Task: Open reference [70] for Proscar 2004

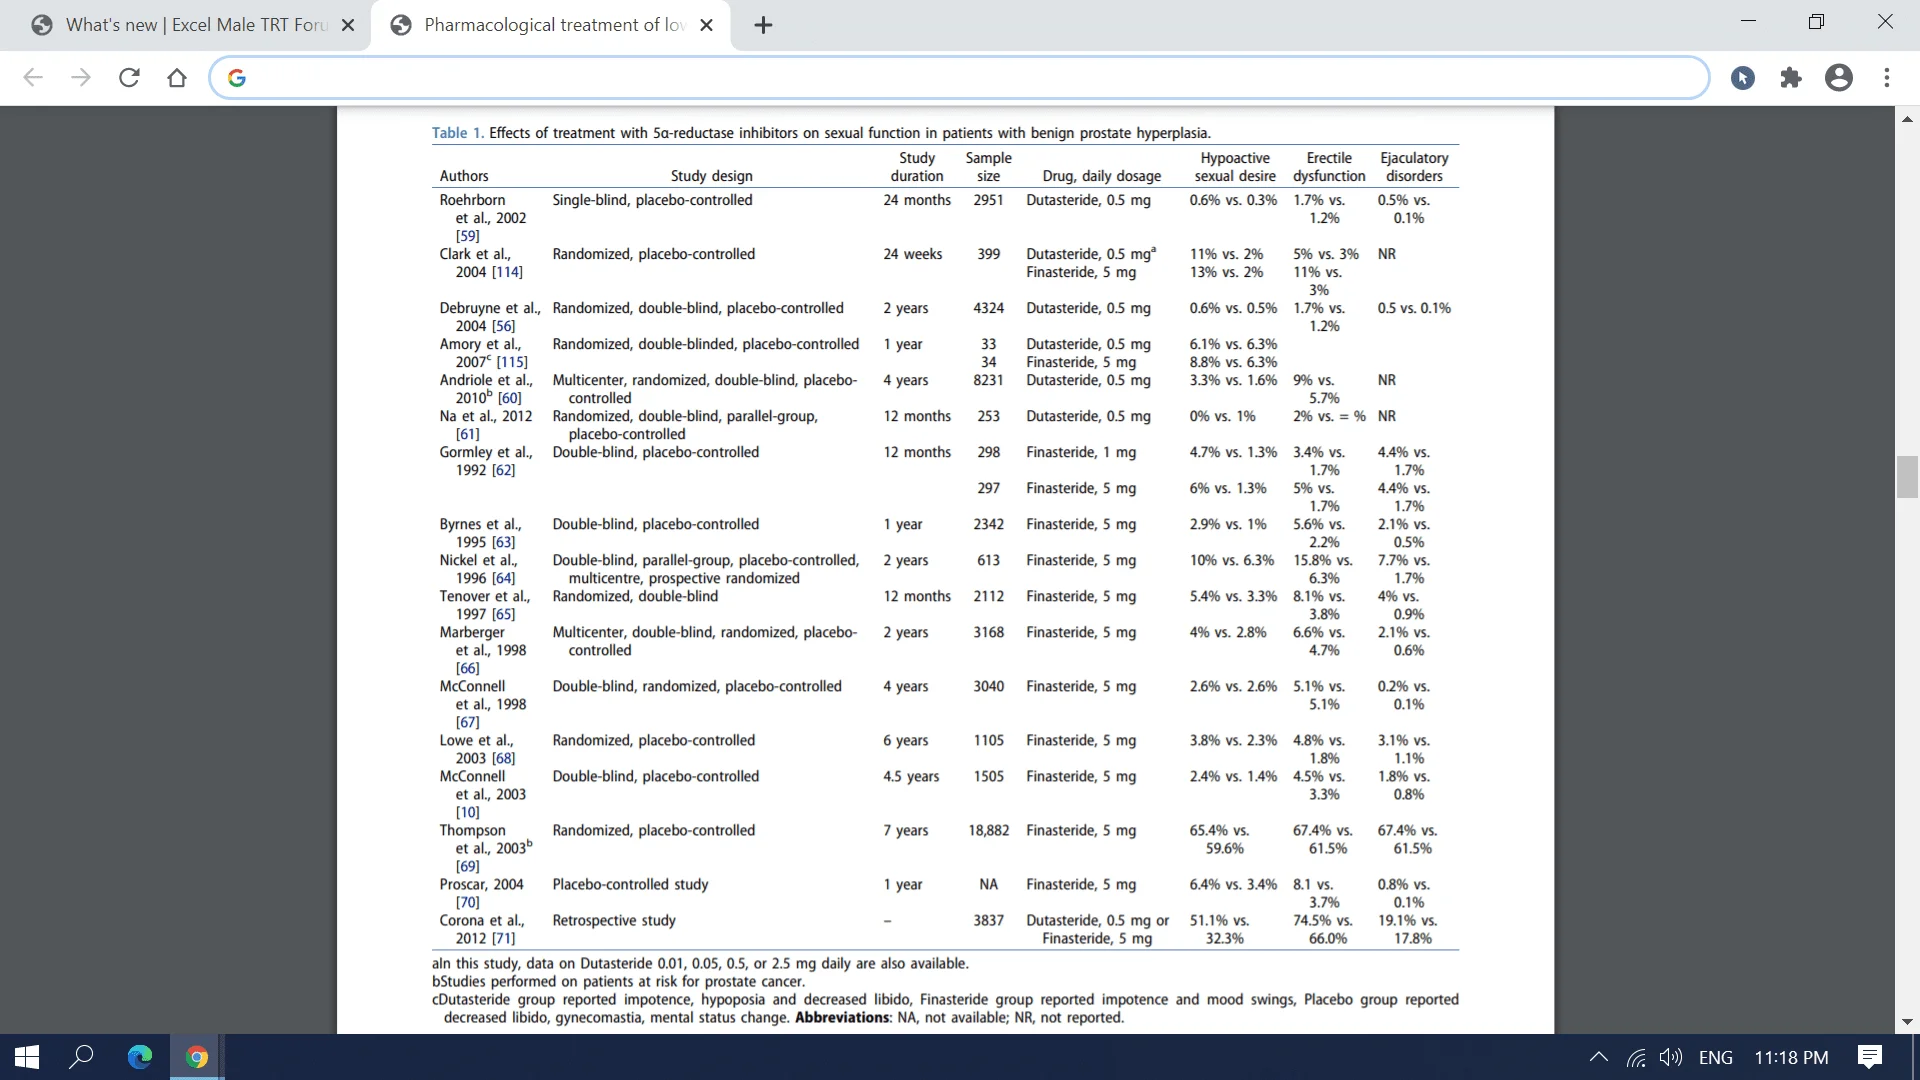Action: click(467, 902)
